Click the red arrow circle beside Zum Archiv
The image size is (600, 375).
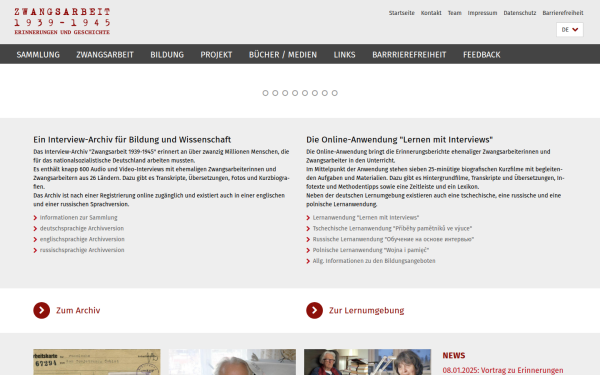(x=42, y=310)
